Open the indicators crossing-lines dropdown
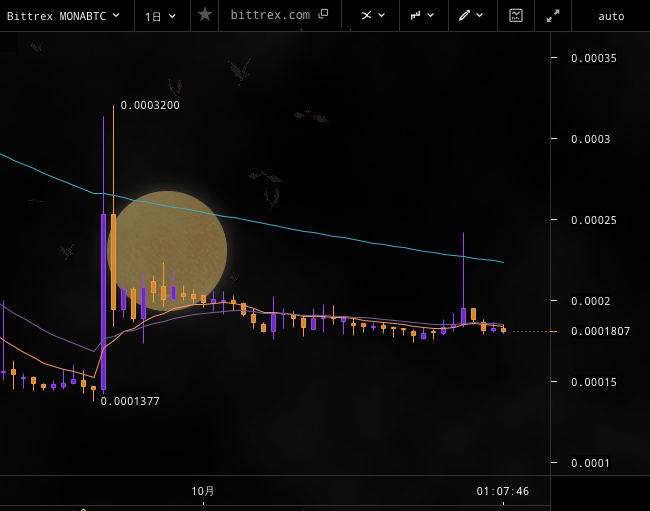 point(373,15)
